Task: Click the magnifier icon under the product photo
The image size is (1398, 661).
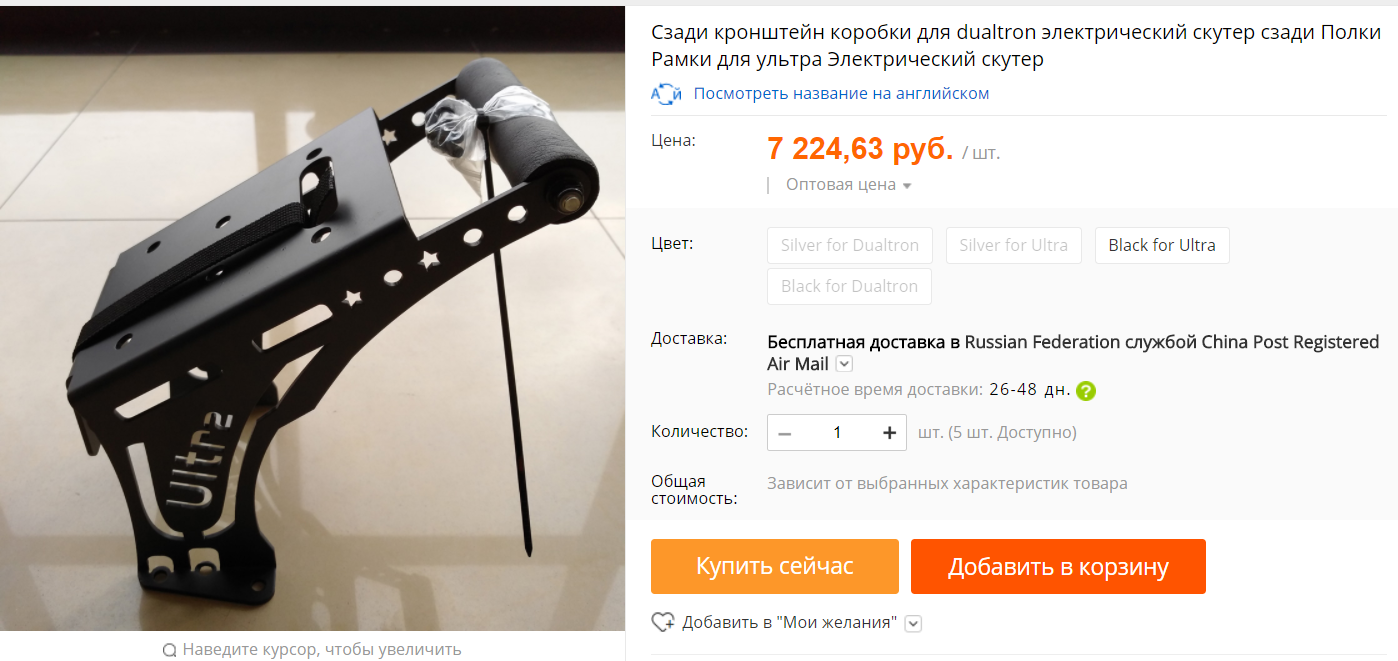Action: coord(169,650)
